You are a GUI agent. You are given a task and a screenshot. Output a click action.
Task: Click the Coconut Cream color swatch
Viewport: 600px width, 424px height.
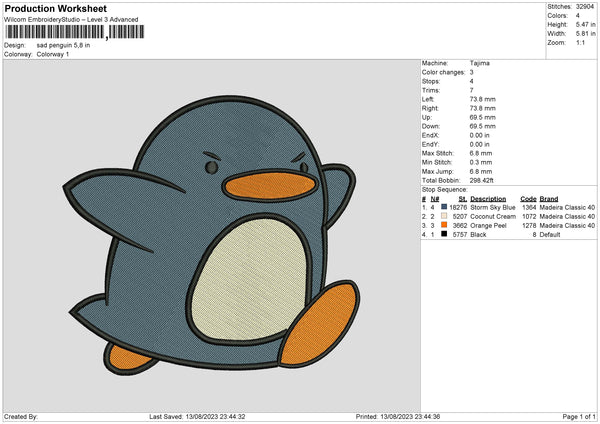point(444,216)
